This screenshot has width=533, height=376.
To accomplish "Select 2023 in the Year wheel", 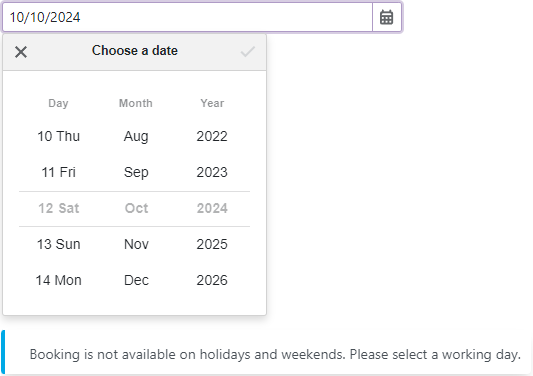I will tap(212, 172).
